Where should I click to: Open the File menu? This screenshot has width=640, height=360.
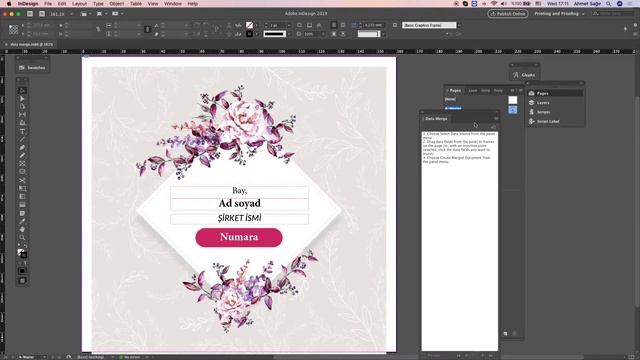coord(48,4)
